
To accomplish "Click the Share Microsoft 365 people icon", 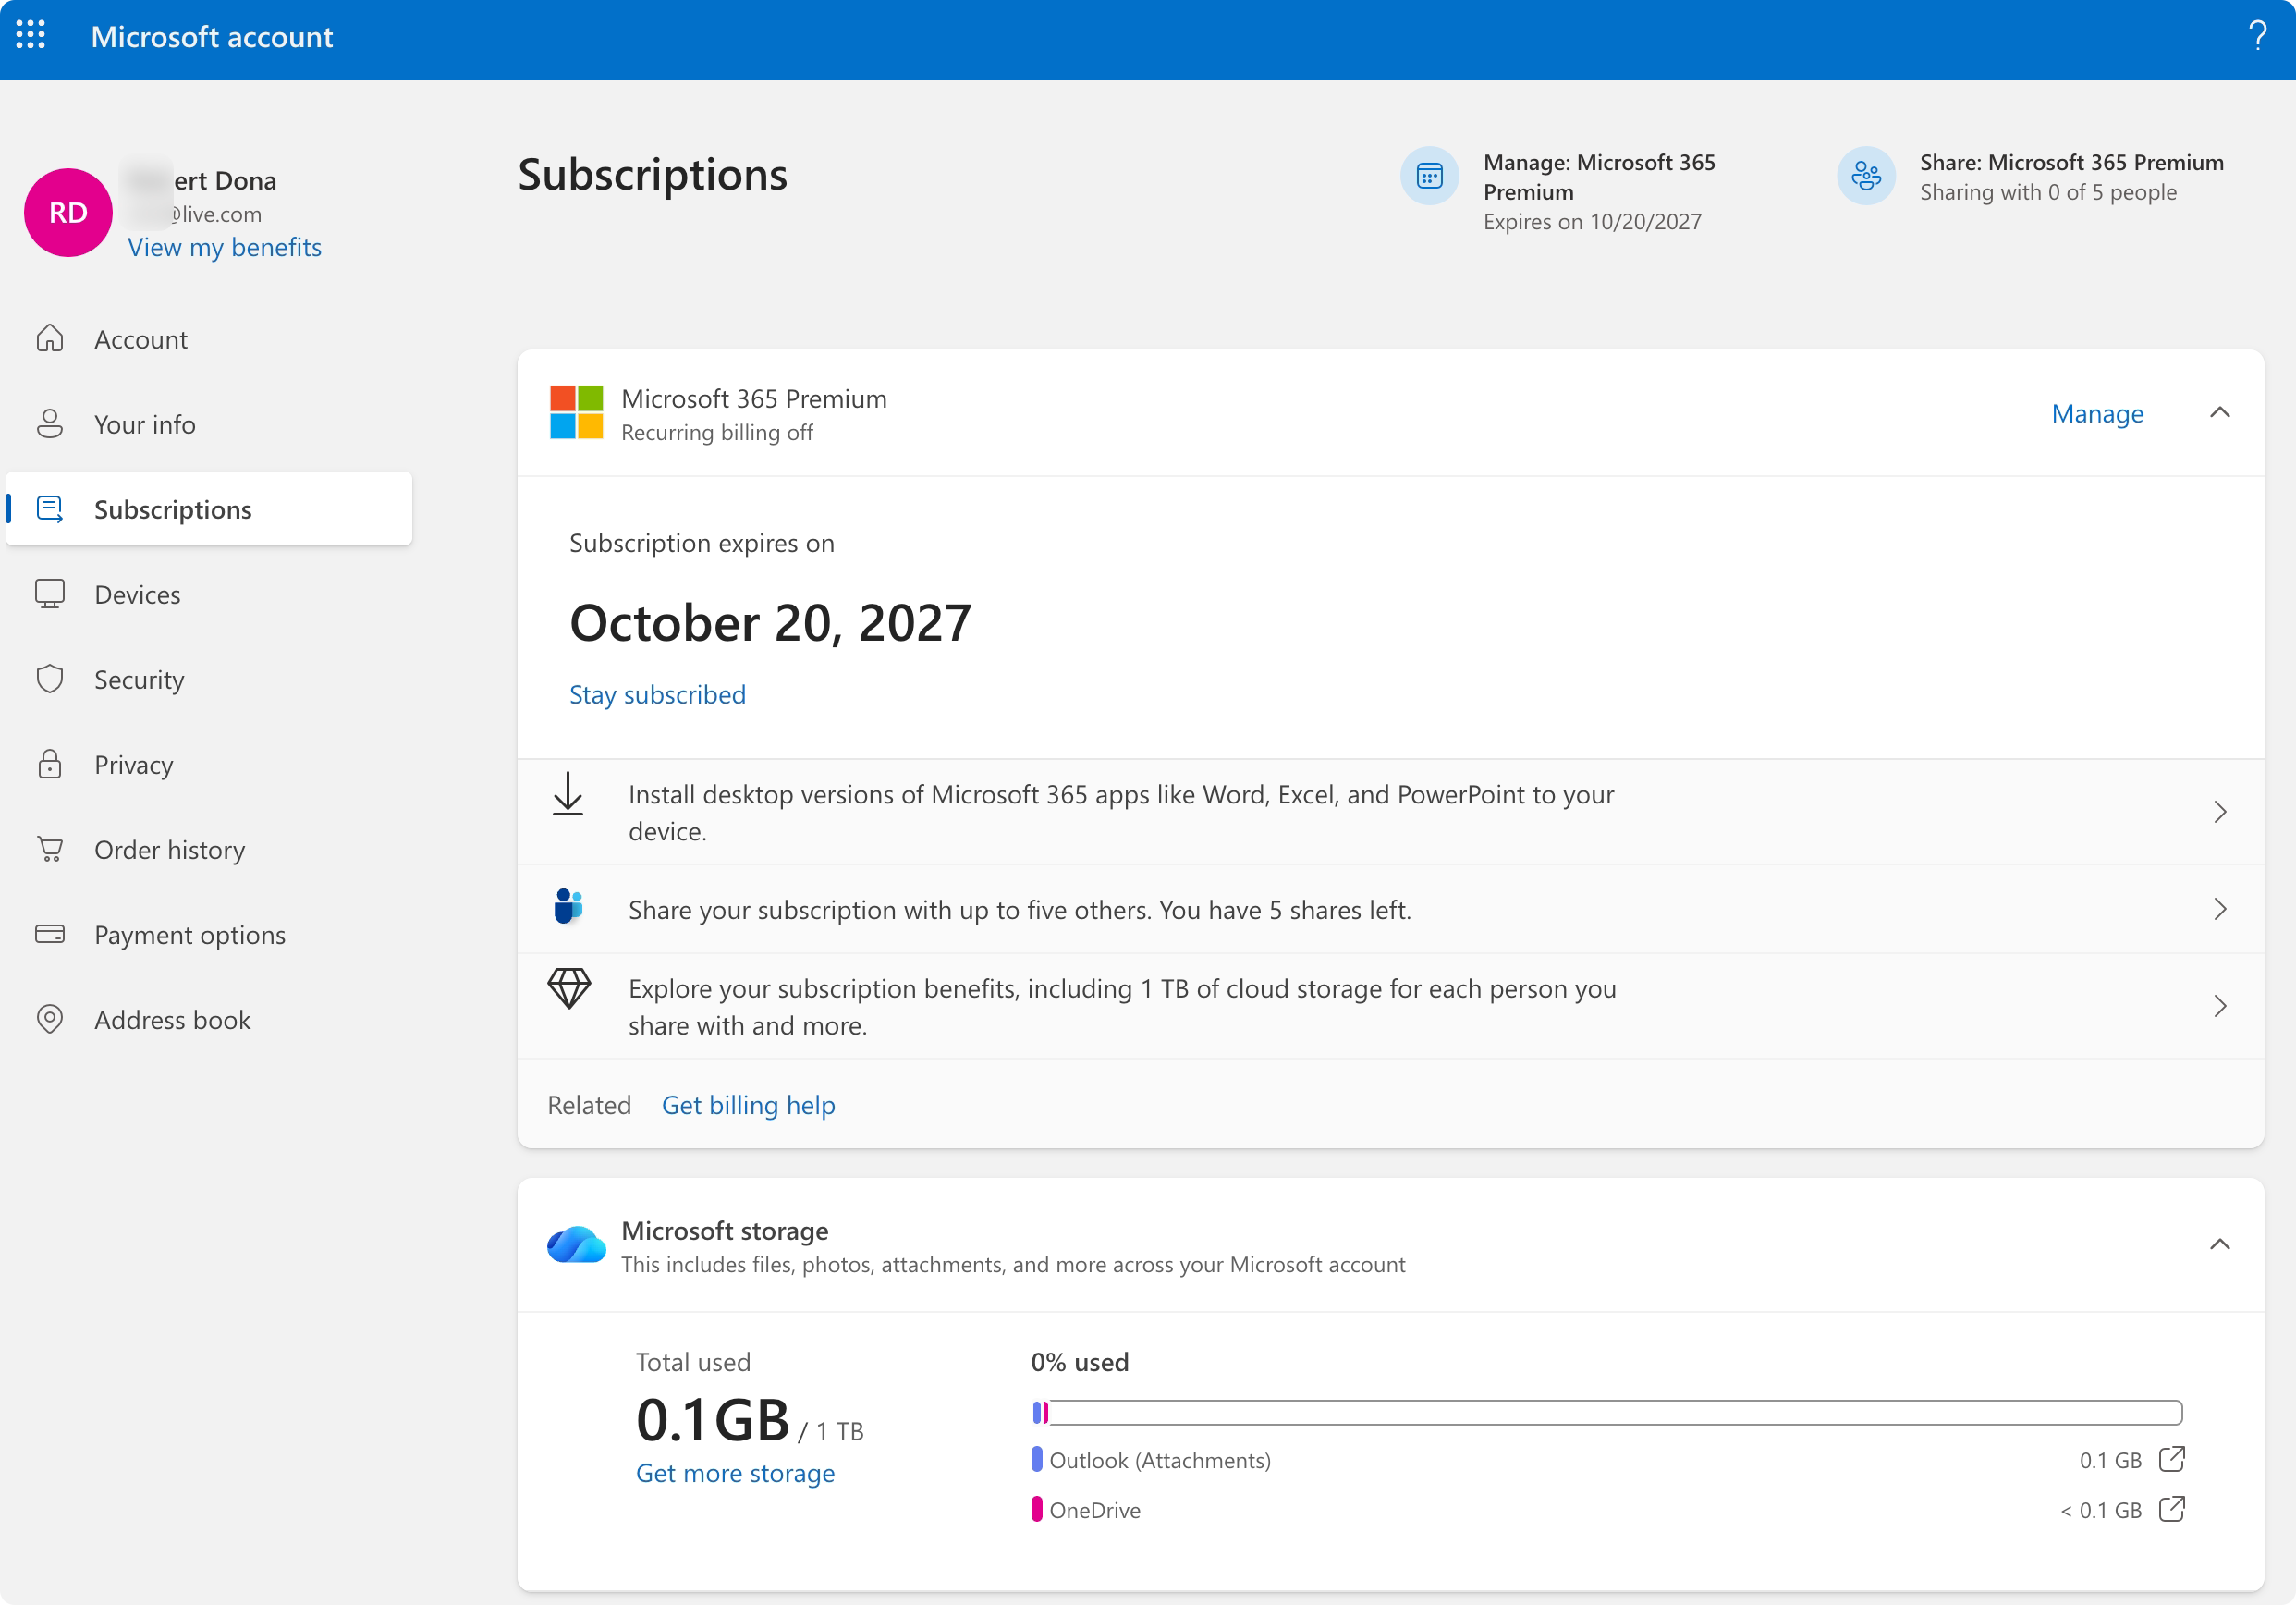I will [1865, 177].
